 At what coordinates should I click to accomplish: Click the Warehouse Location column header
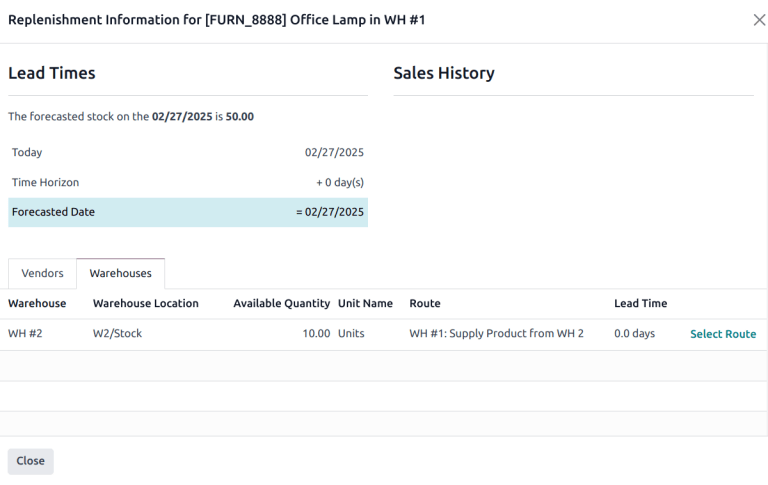click(145, 303)
